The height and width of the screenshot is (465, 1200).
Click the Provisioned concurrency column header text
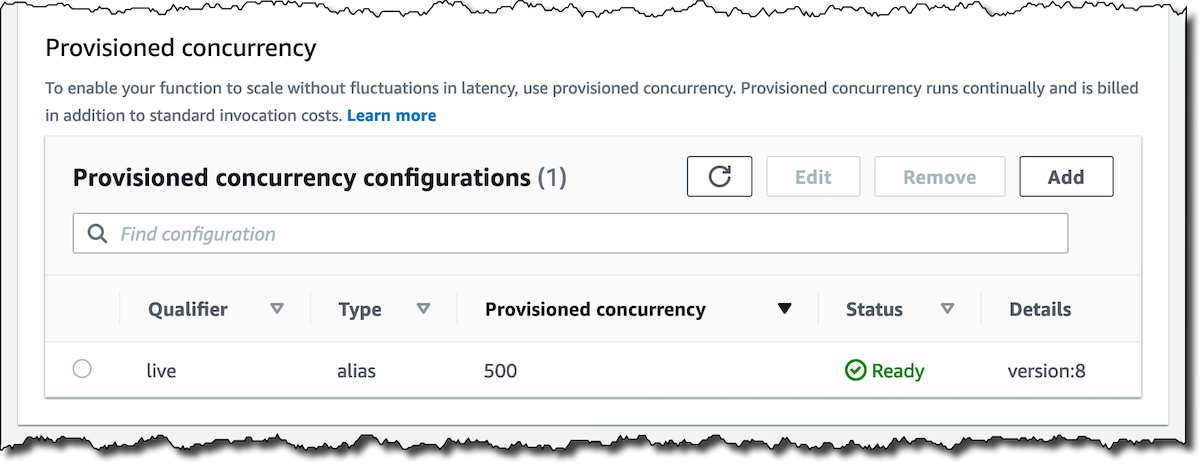pyautogui.click(x=595, y=309)
